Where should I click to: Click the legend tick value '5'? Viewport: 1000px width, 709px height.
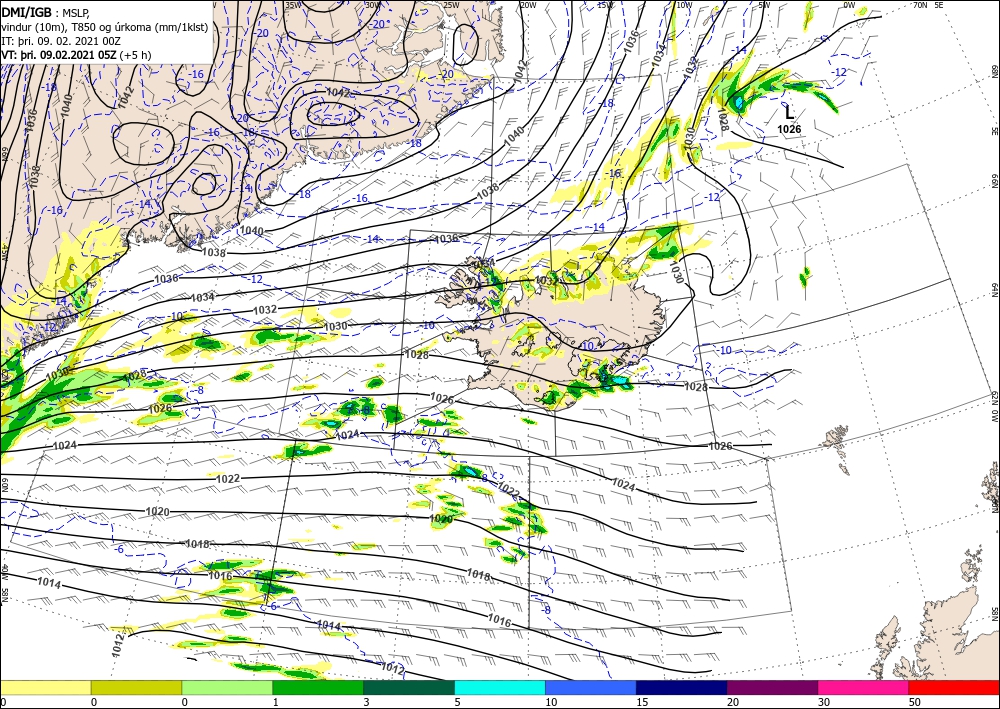tap(457, 702)
